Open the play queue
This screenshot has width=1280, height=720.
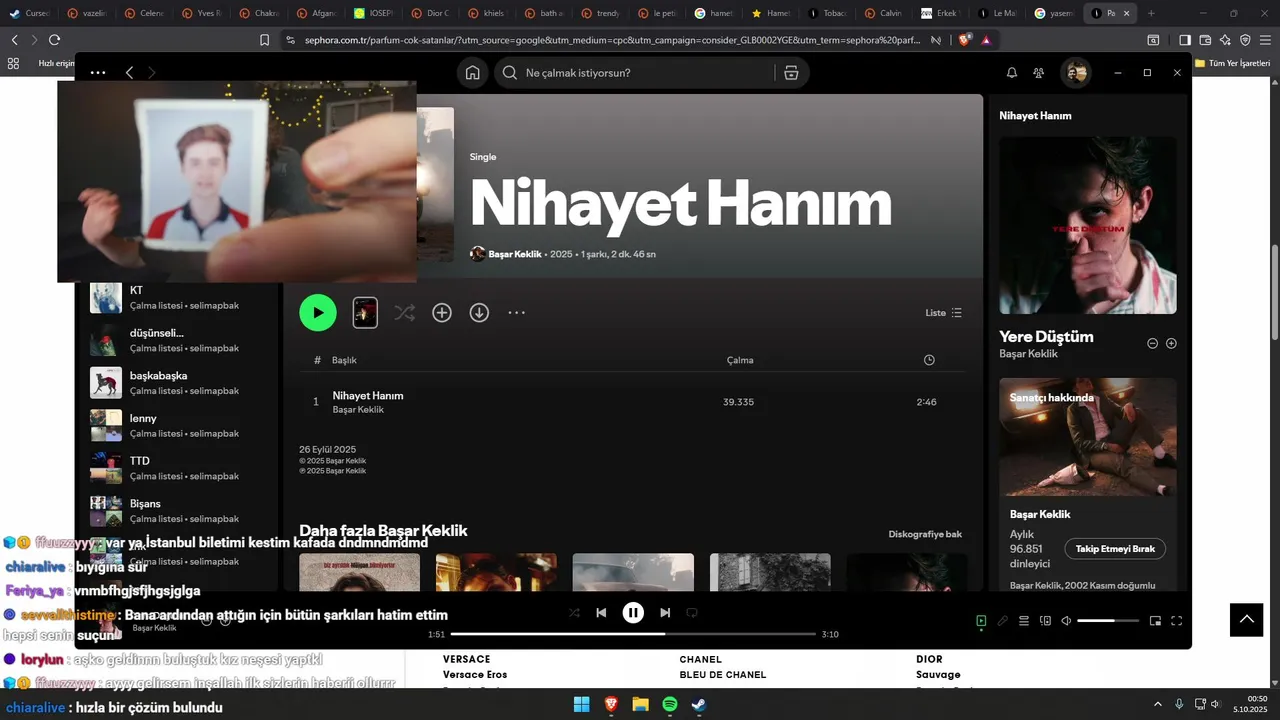(x=1024, y=621)
